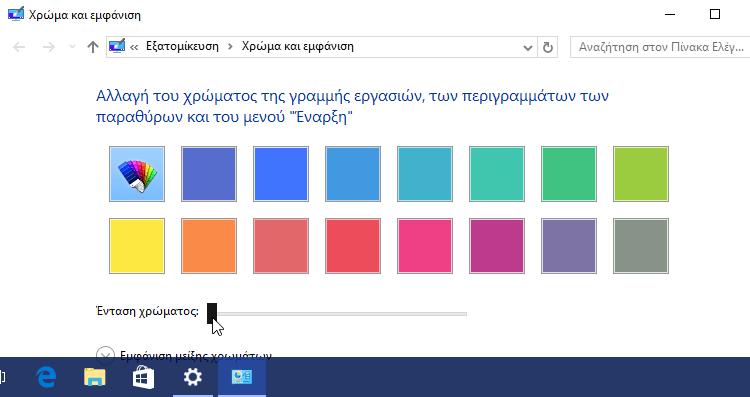Pick the turquoise color swatch
The image size is (750, 397).
tap(497, 174)
